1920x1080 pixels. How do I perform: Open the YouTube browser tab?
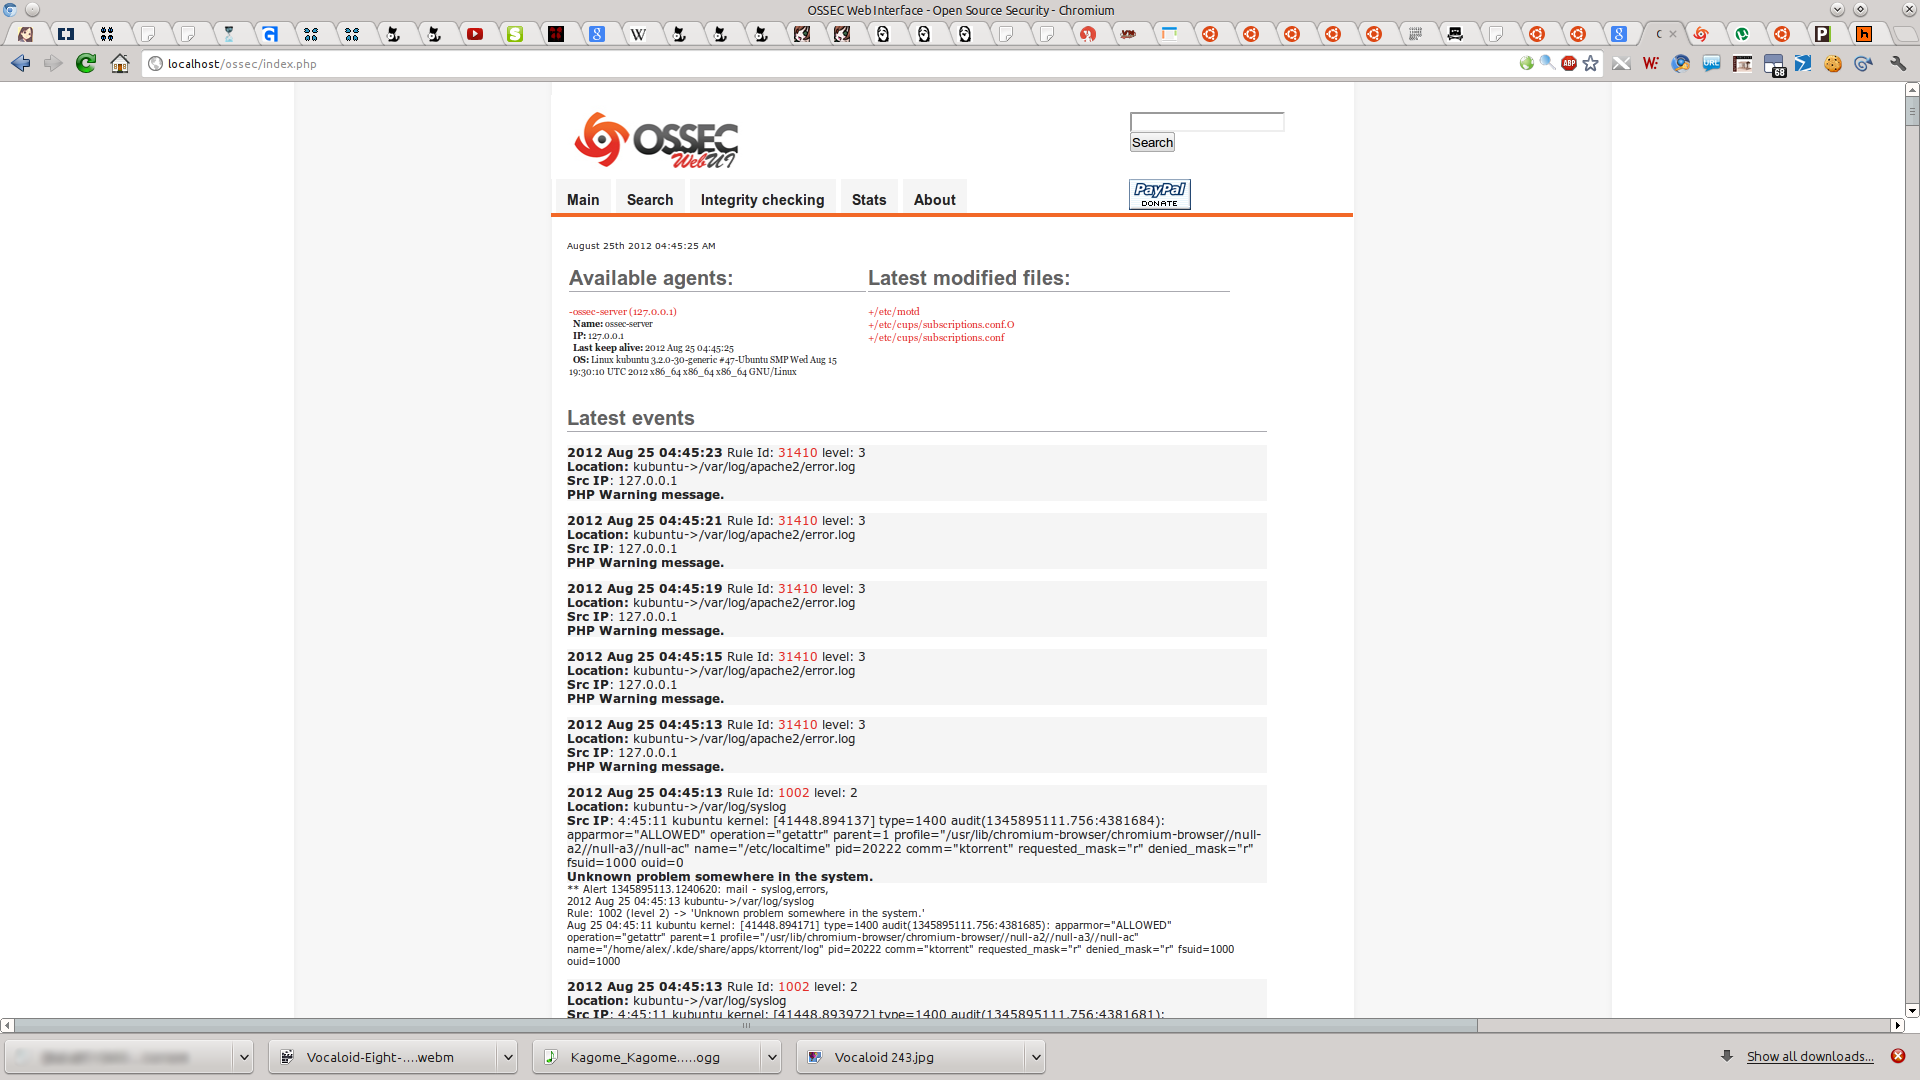click(x=475, y=34)
